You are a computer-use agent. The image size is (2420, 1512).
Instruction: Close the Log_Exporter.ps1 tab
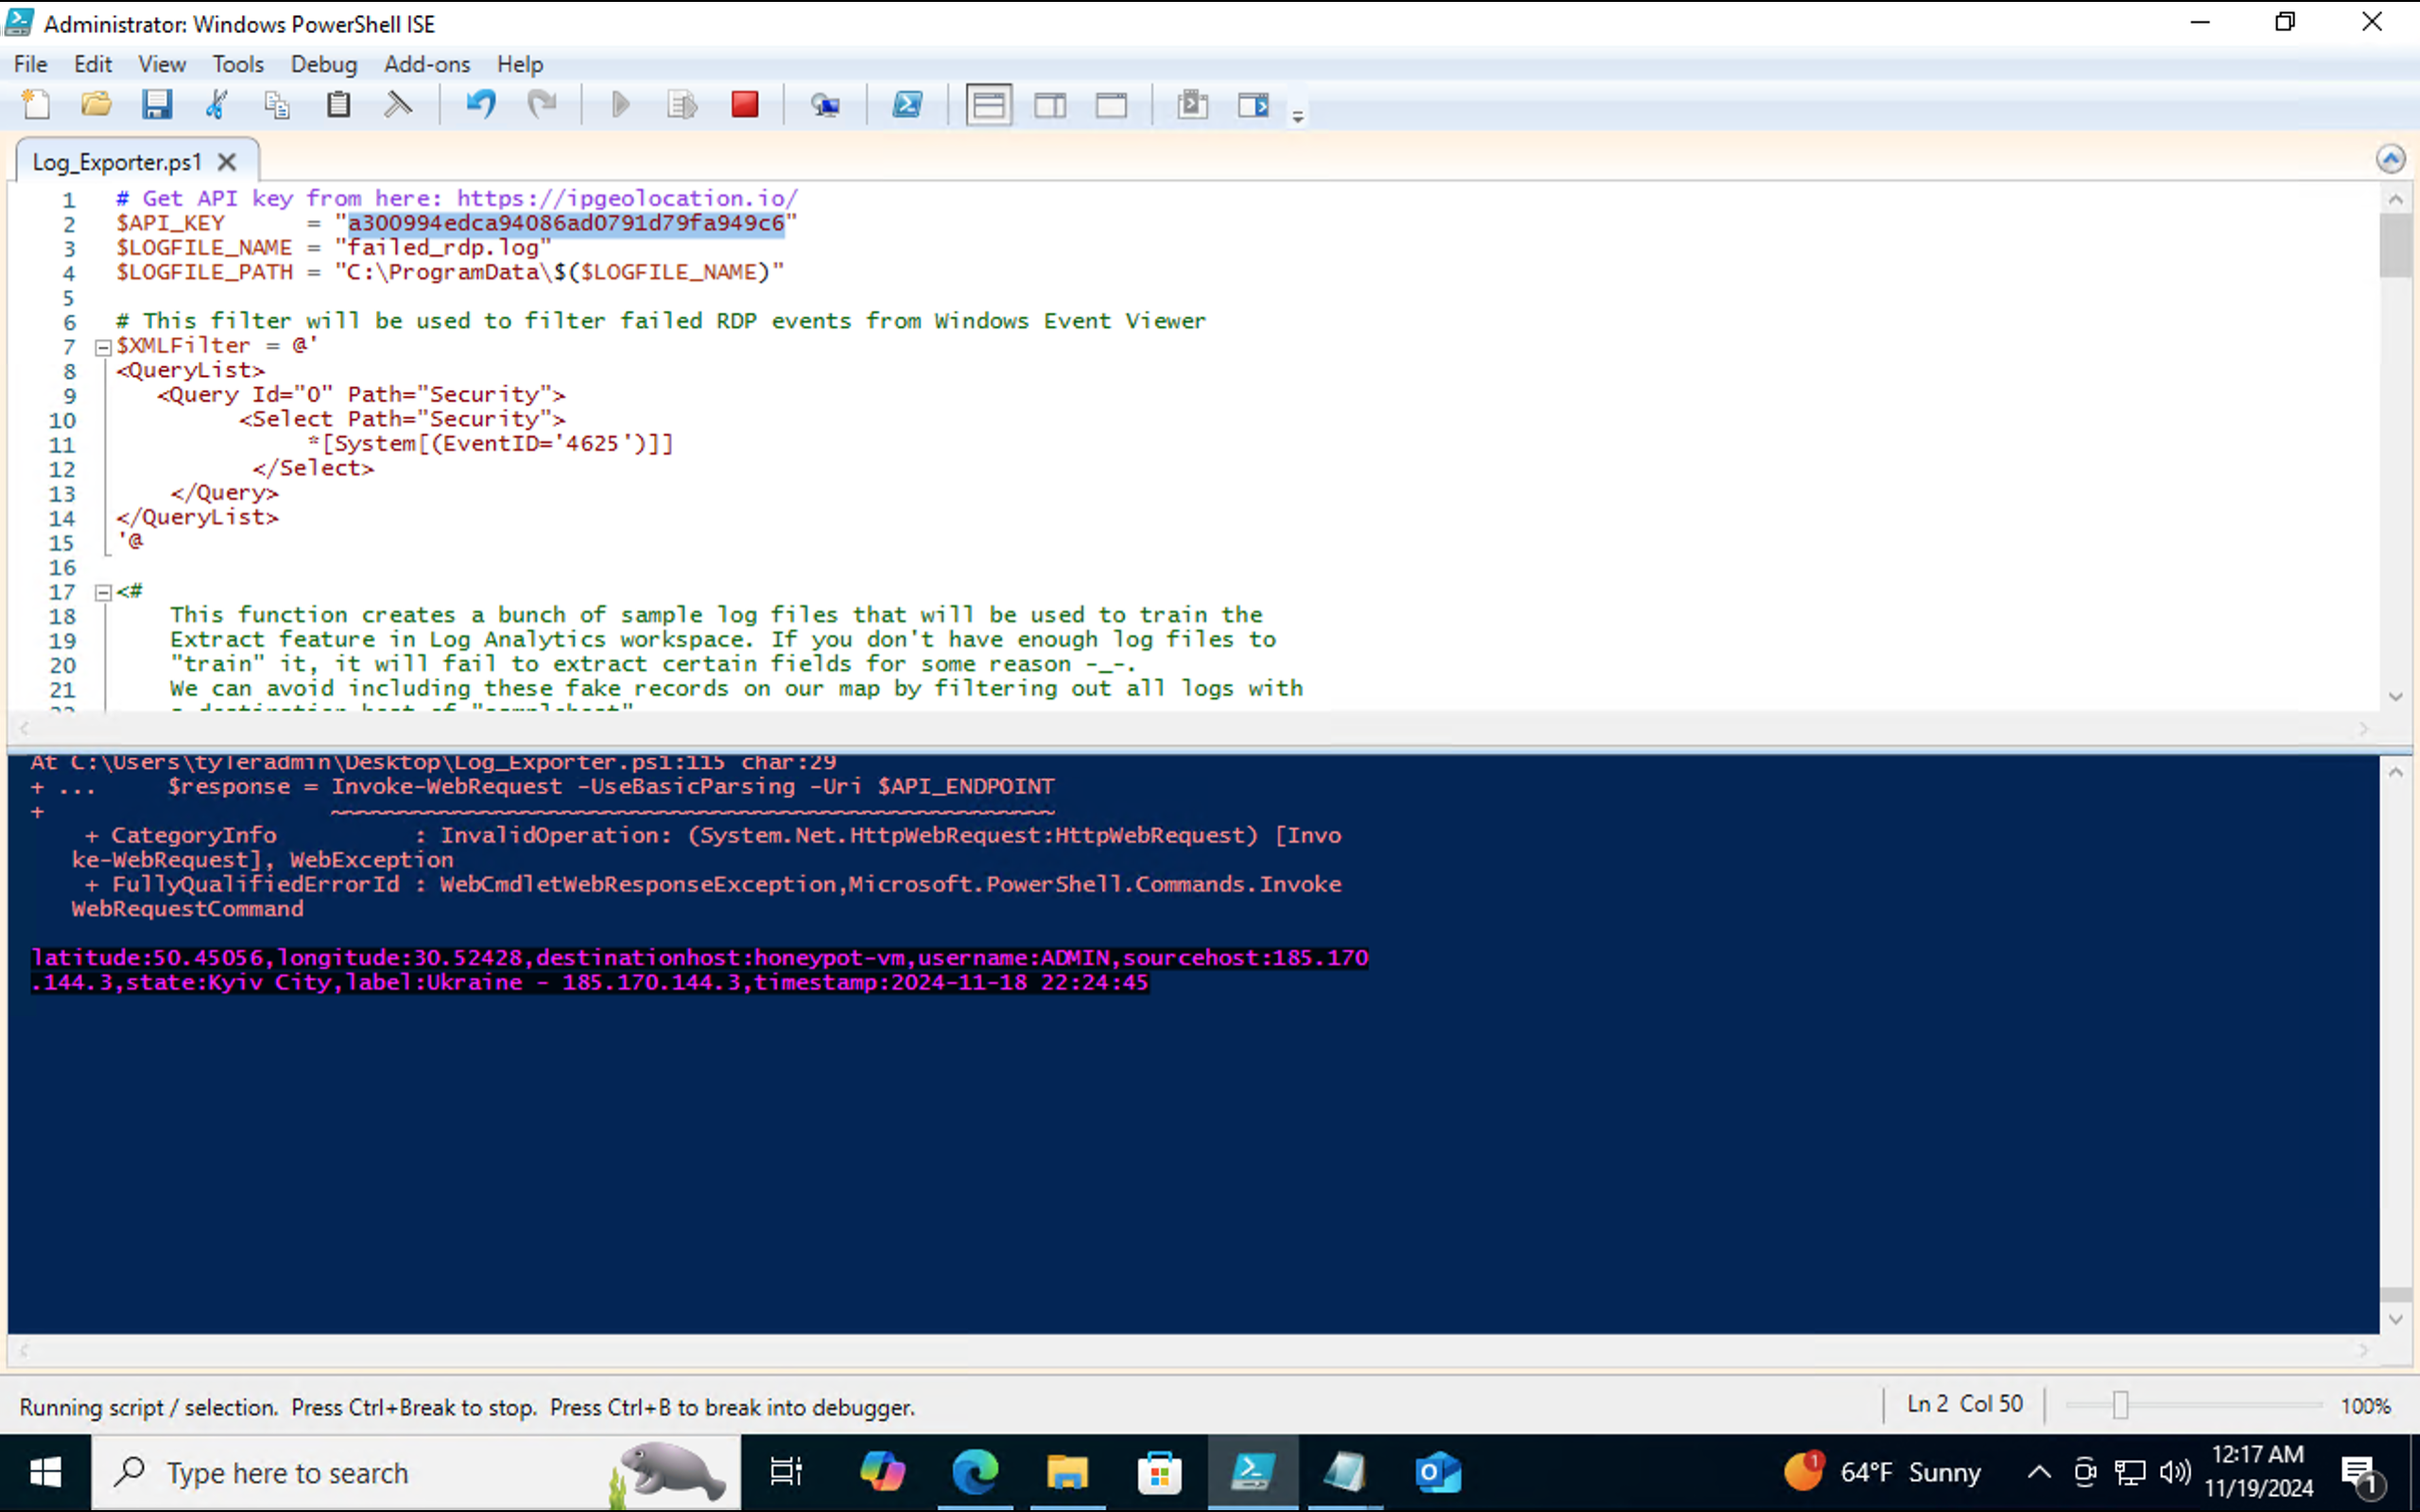point(227,162)
